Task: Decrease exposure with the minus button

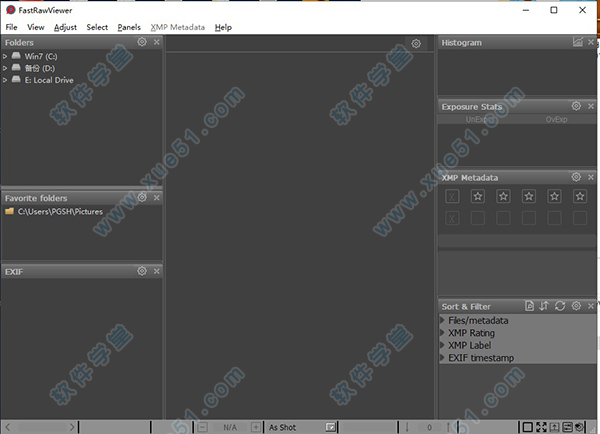Action: [x=203, y=427]
